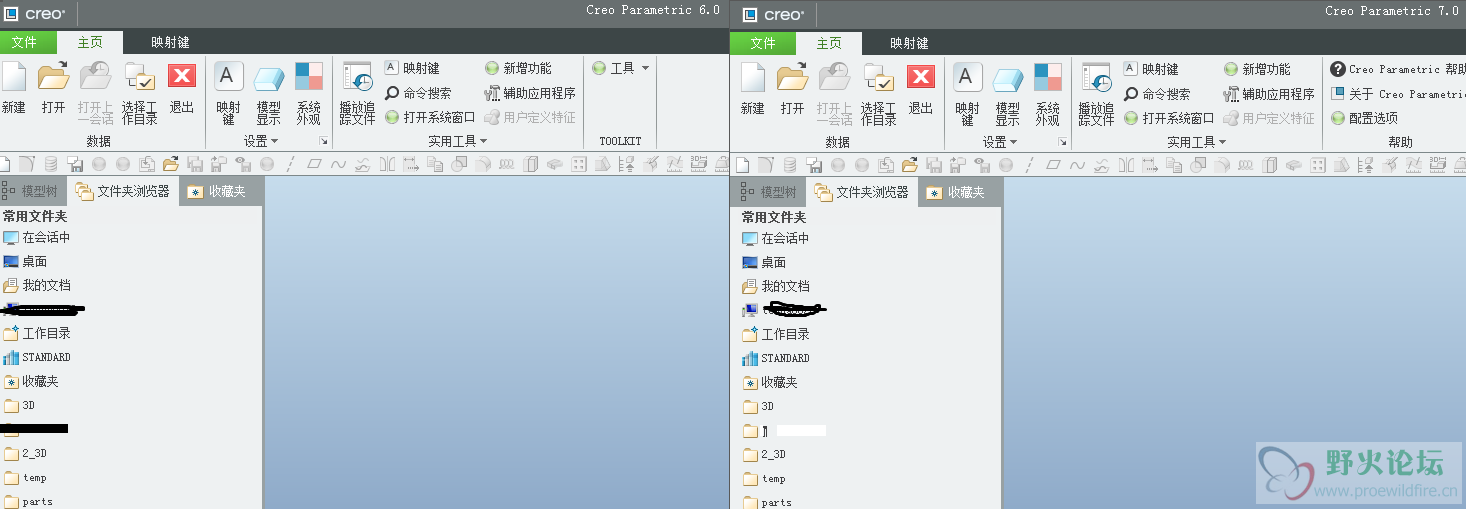This screenshot has width=1467, height=509.
Task: Select 3D folder in Creo 7.0 browser
Action: point(759,406)
